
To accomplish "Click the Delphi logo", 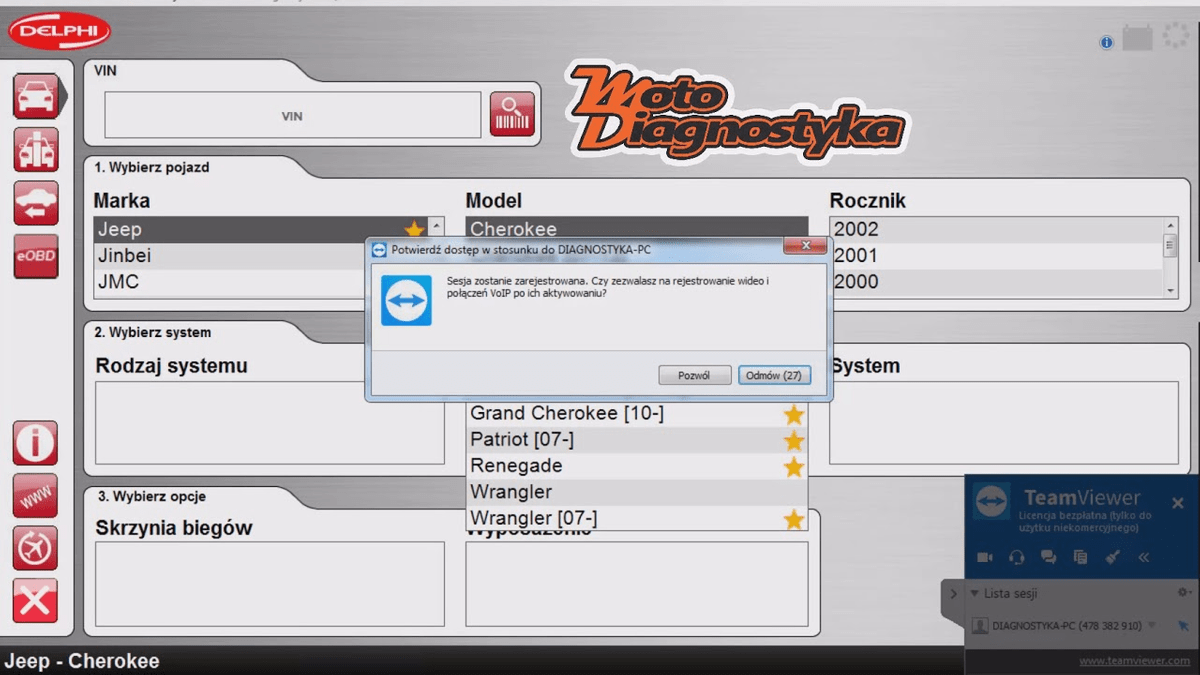I will pos(59,31).
